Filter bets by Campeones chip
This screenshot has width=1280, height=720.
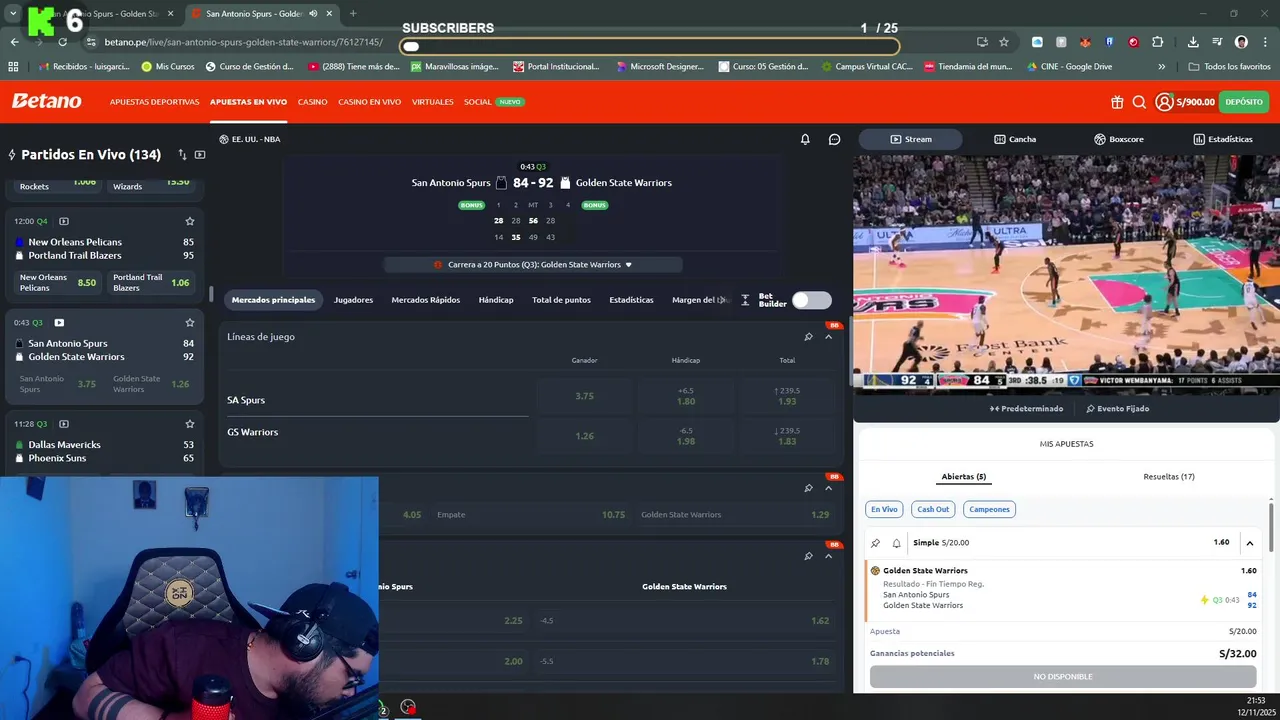pyautogui.click(x=989, y=509)
